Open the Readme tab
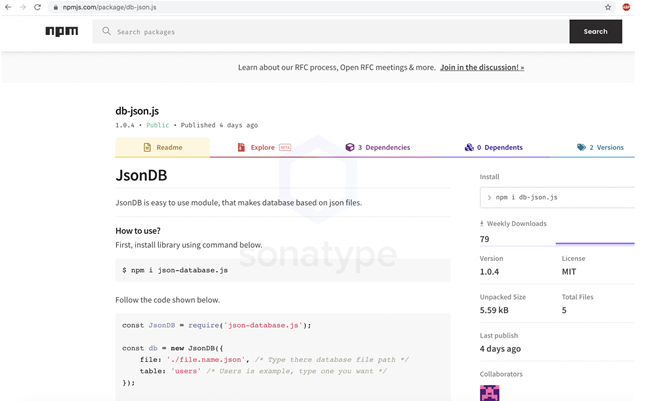Screen dimensions: 646x401 162,147
